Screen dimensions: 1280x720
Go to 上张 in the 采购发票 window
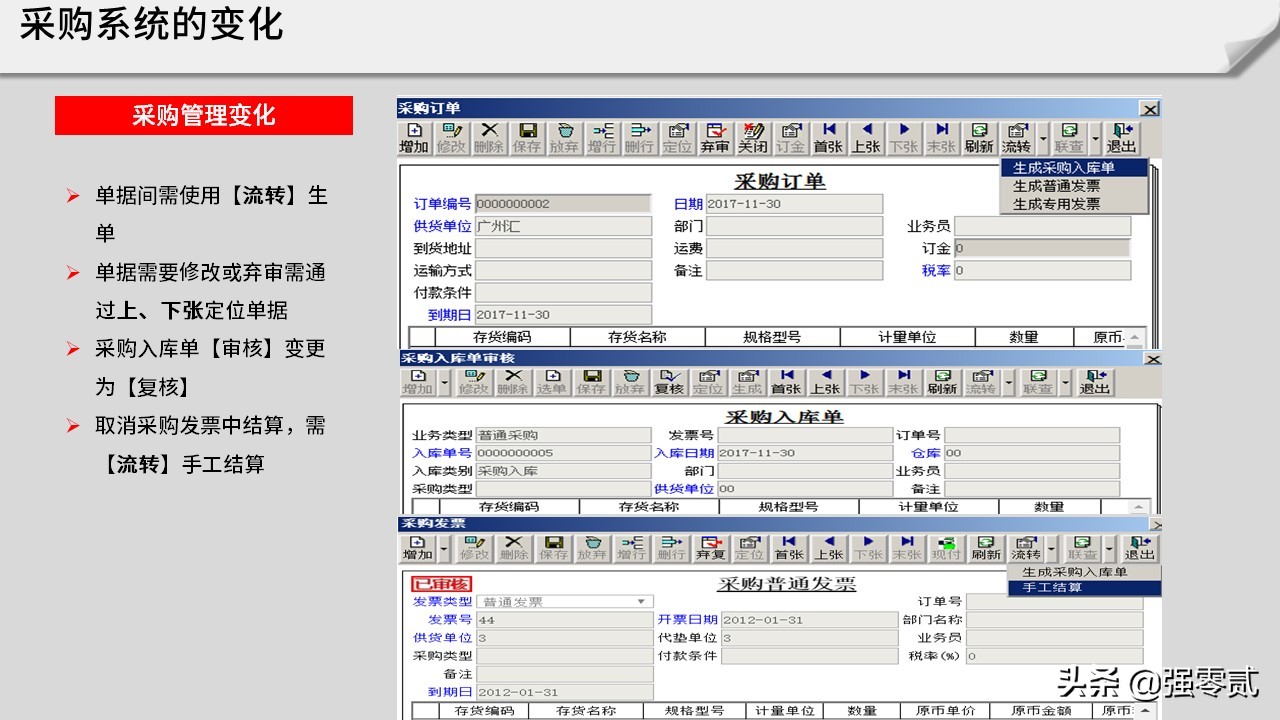pos(828,548)
